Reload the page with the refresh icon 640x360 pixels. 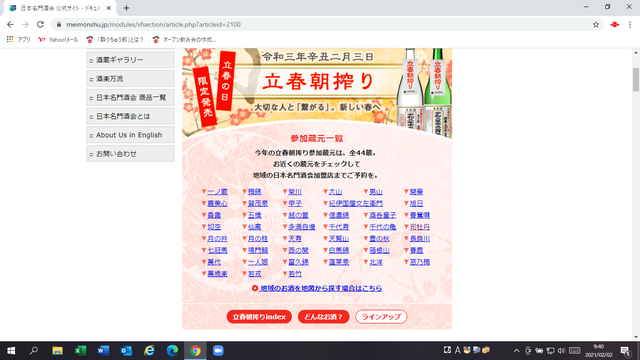point(40,24)
